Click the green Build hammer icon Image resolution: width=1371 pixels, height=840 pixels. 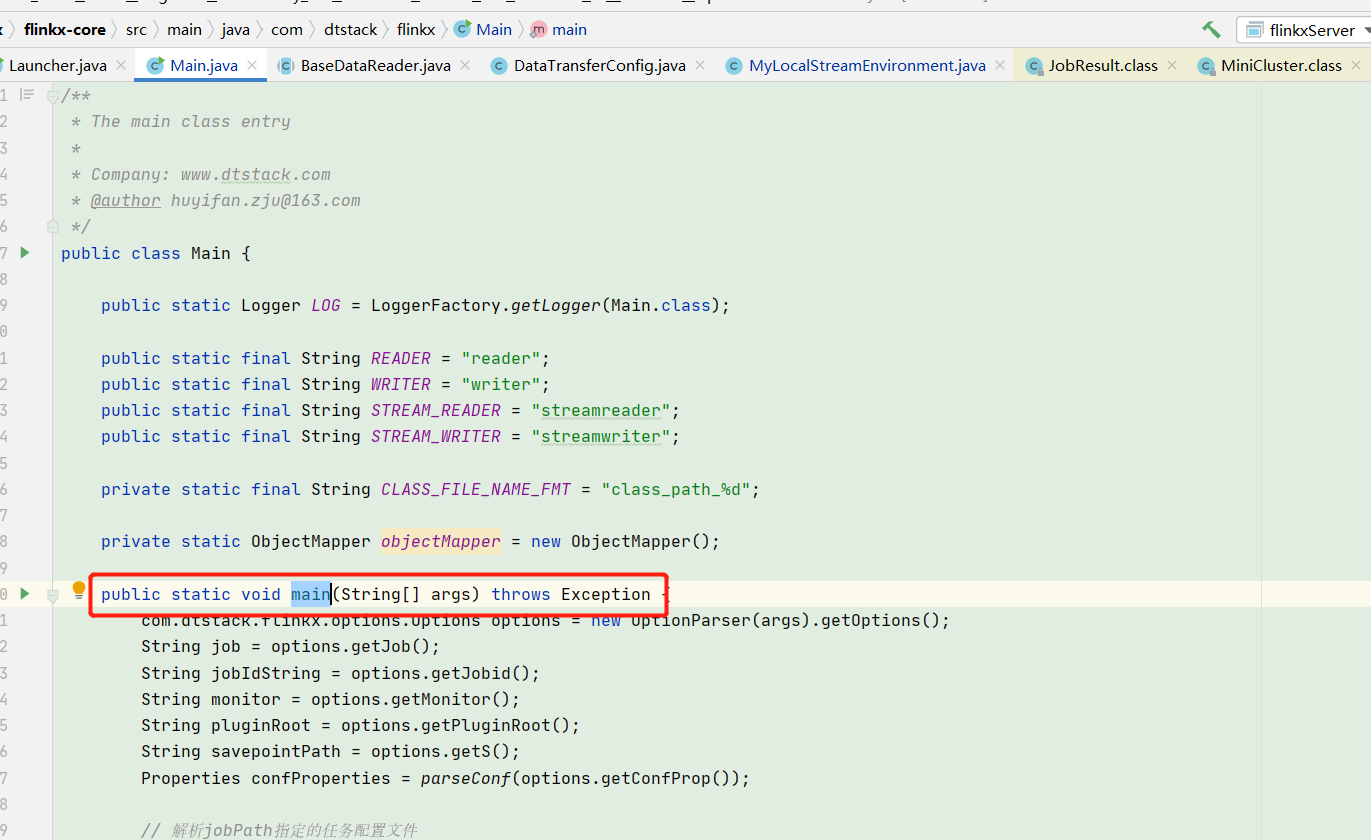coord(1210,30)
